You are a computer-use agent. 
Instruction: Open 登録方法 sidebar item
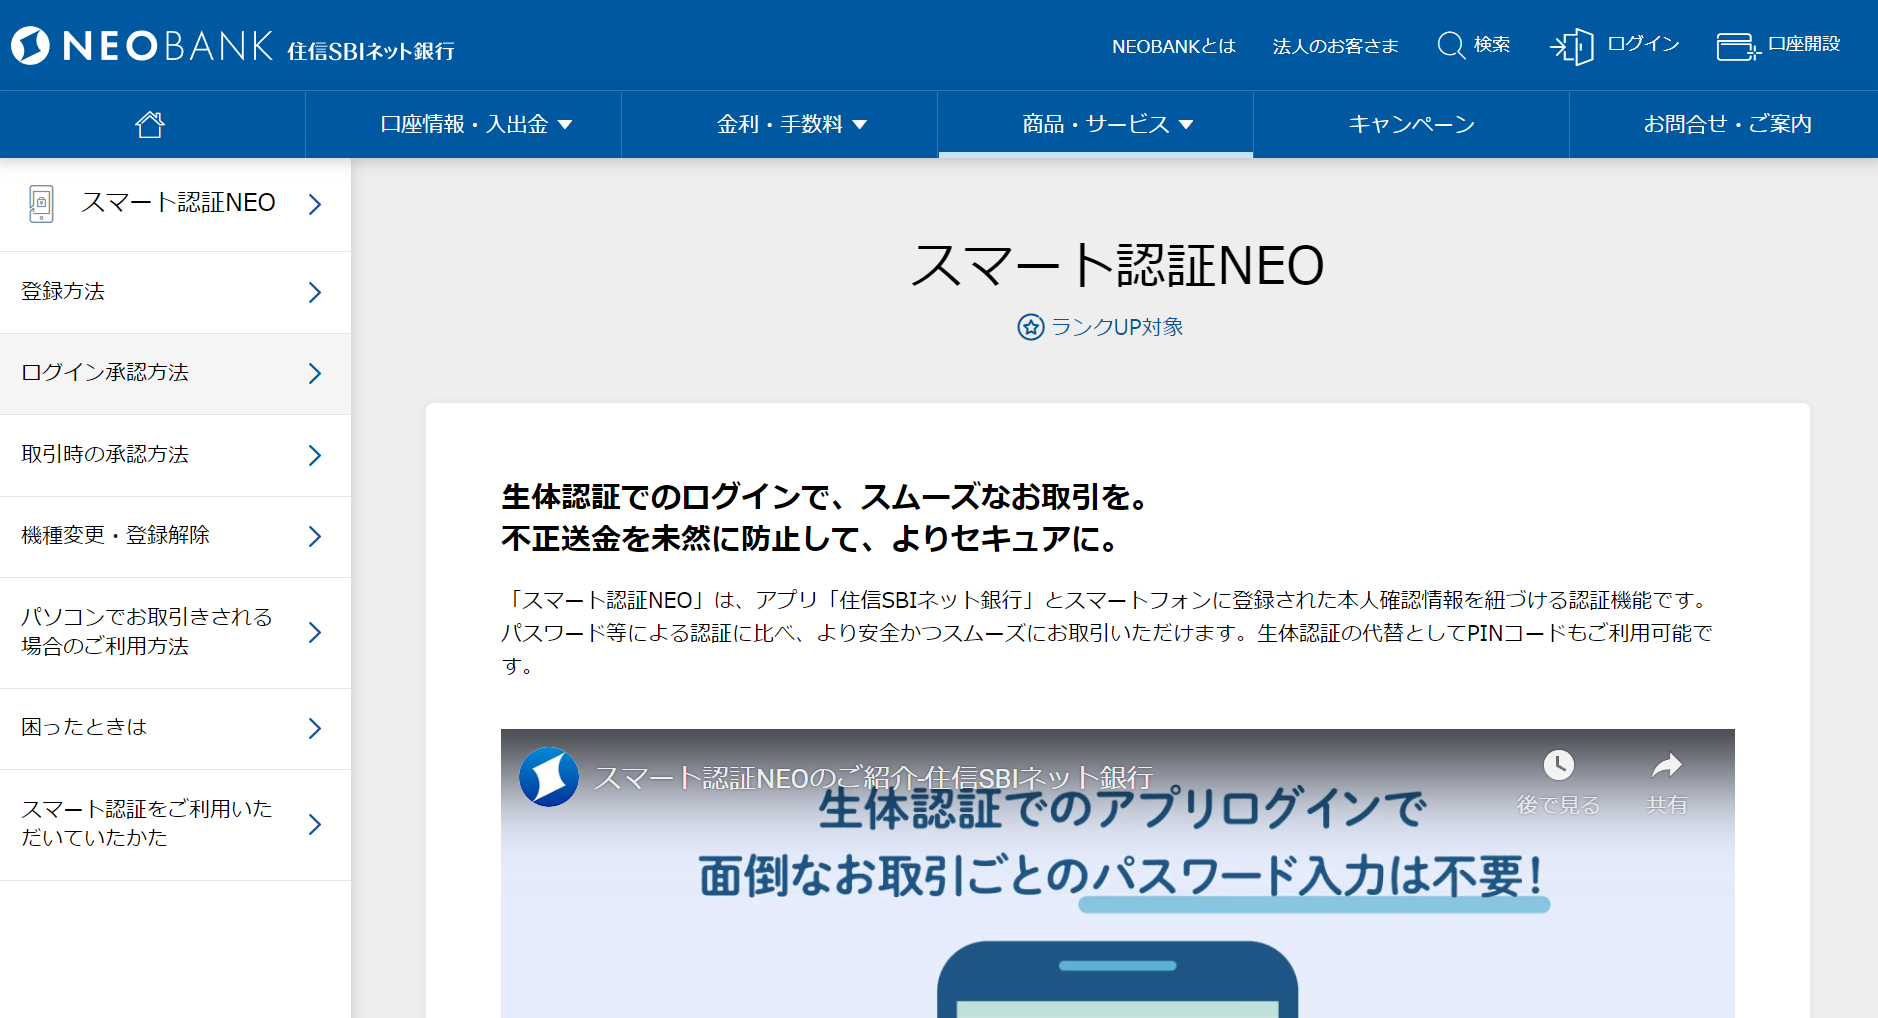[175, 292]
